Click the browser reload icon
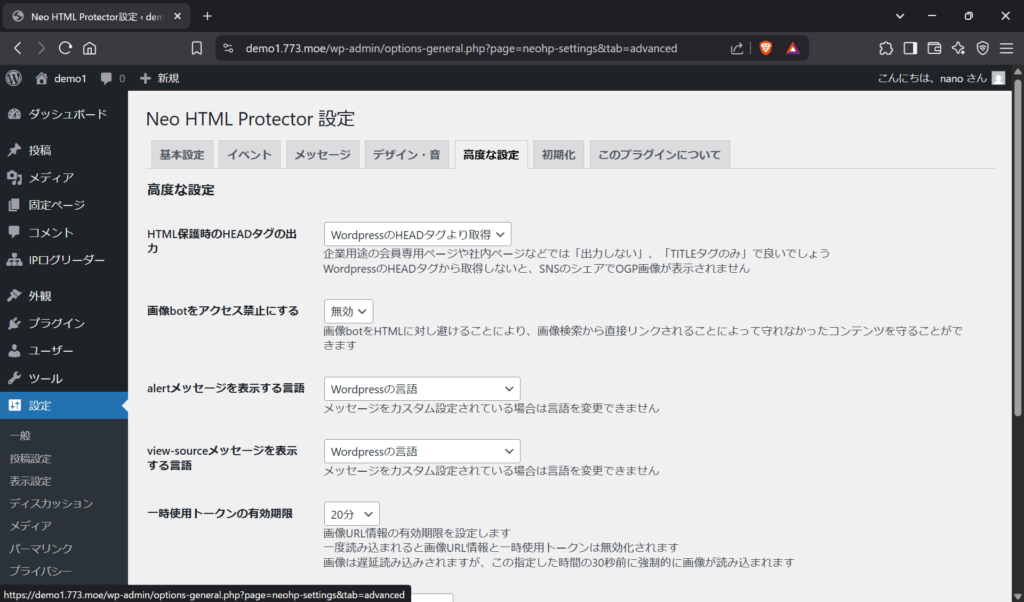1024x602 pixels. click(x=66, y=48)
